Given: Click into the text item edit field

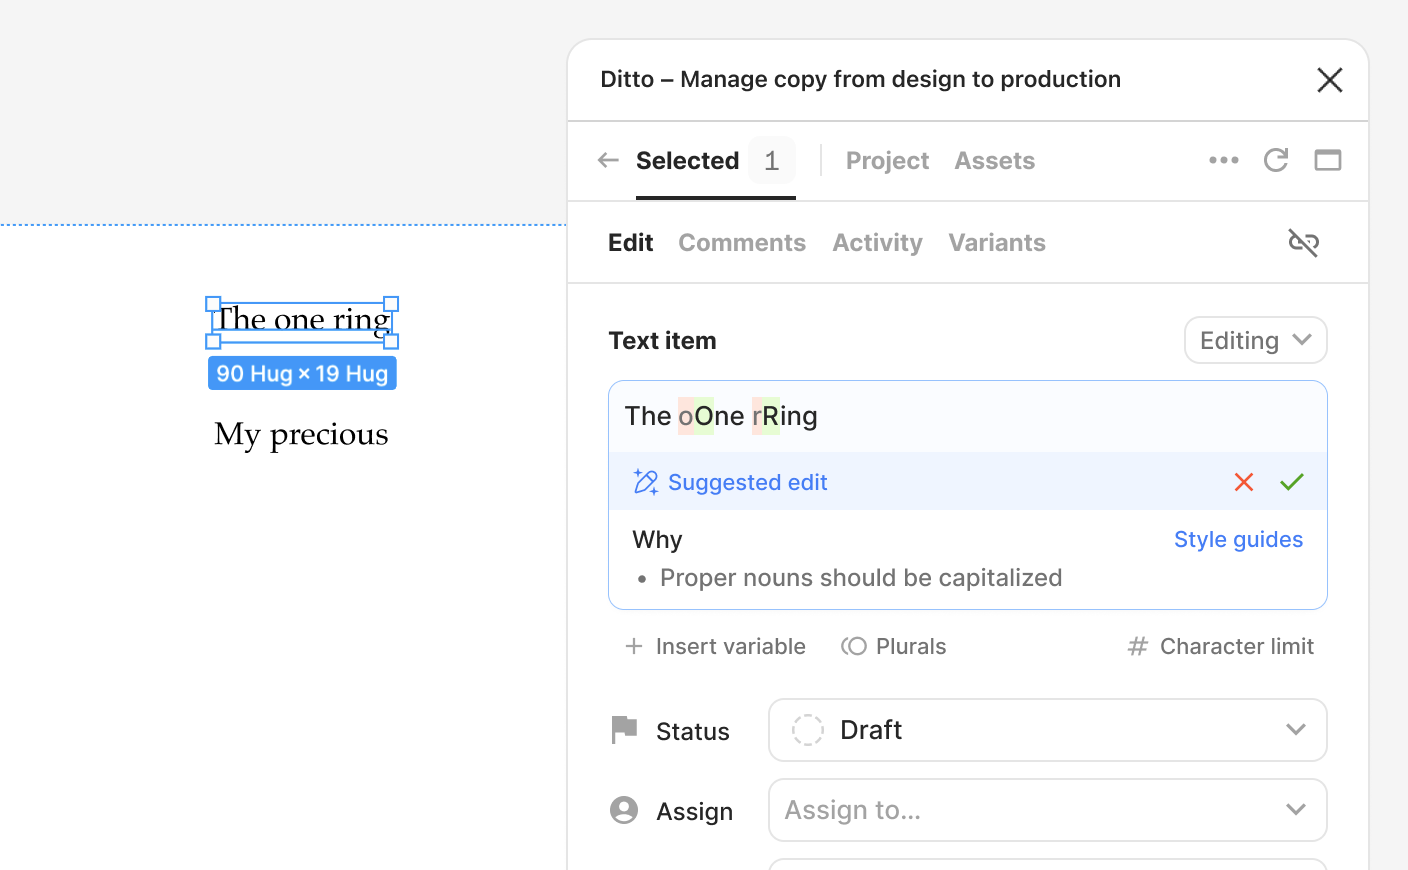Looking at the screenshot, I should click(968, 417).
